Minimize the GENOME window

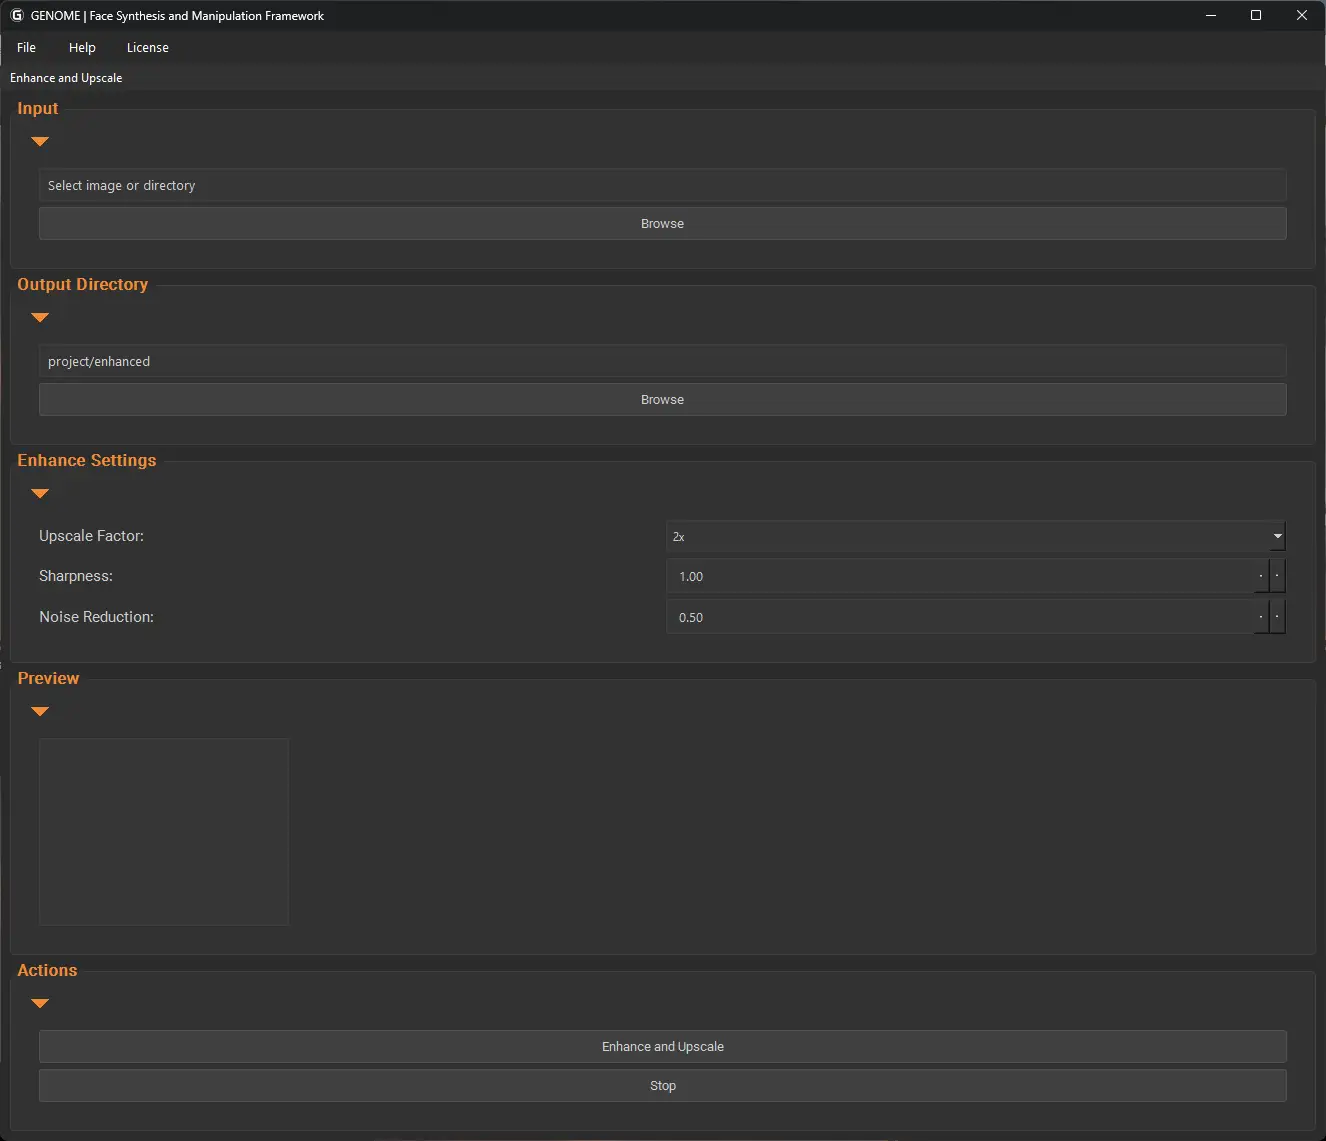[x=1211, y=15]
